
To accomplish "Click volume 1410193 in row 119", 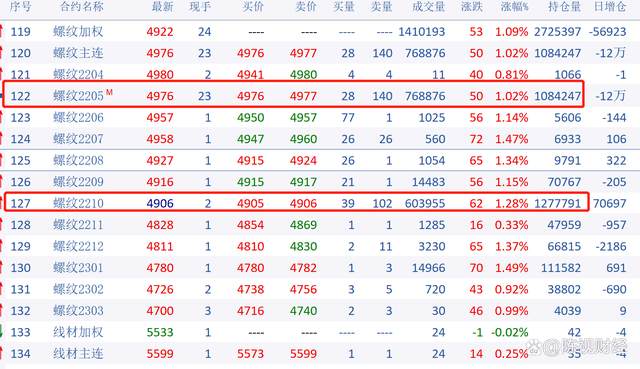I will pos(422,32).
